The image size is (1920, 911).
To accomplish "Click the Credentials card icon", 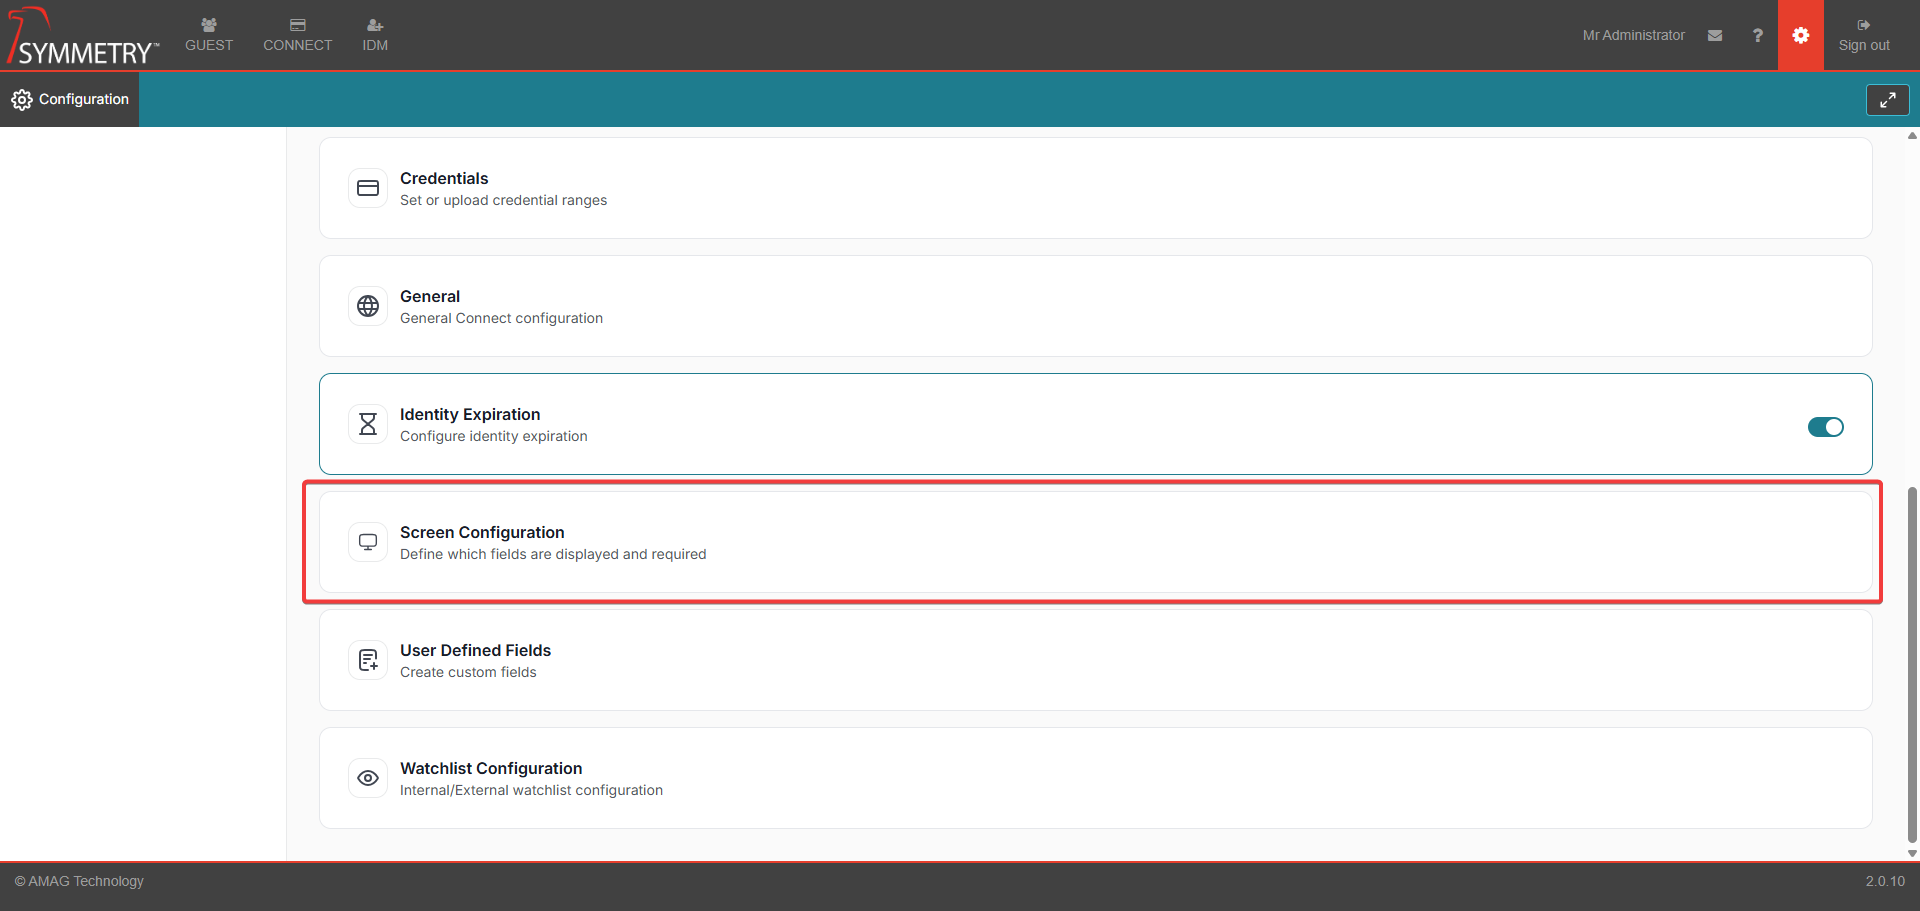I will pos(368,188).
